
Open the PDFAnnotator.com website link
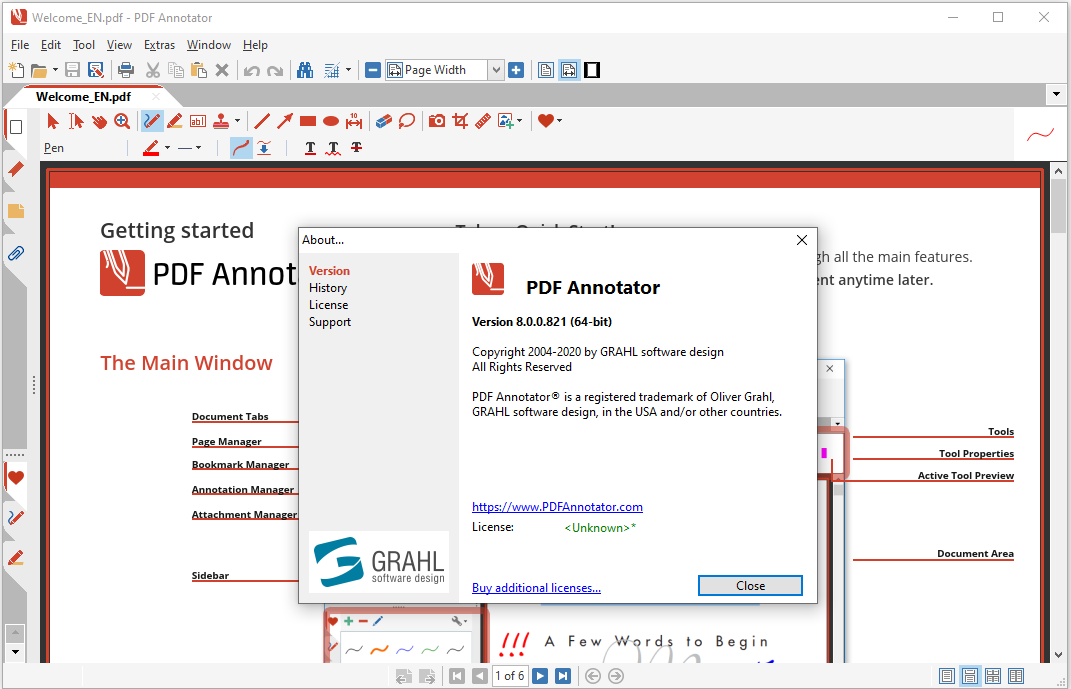[557, 507]
